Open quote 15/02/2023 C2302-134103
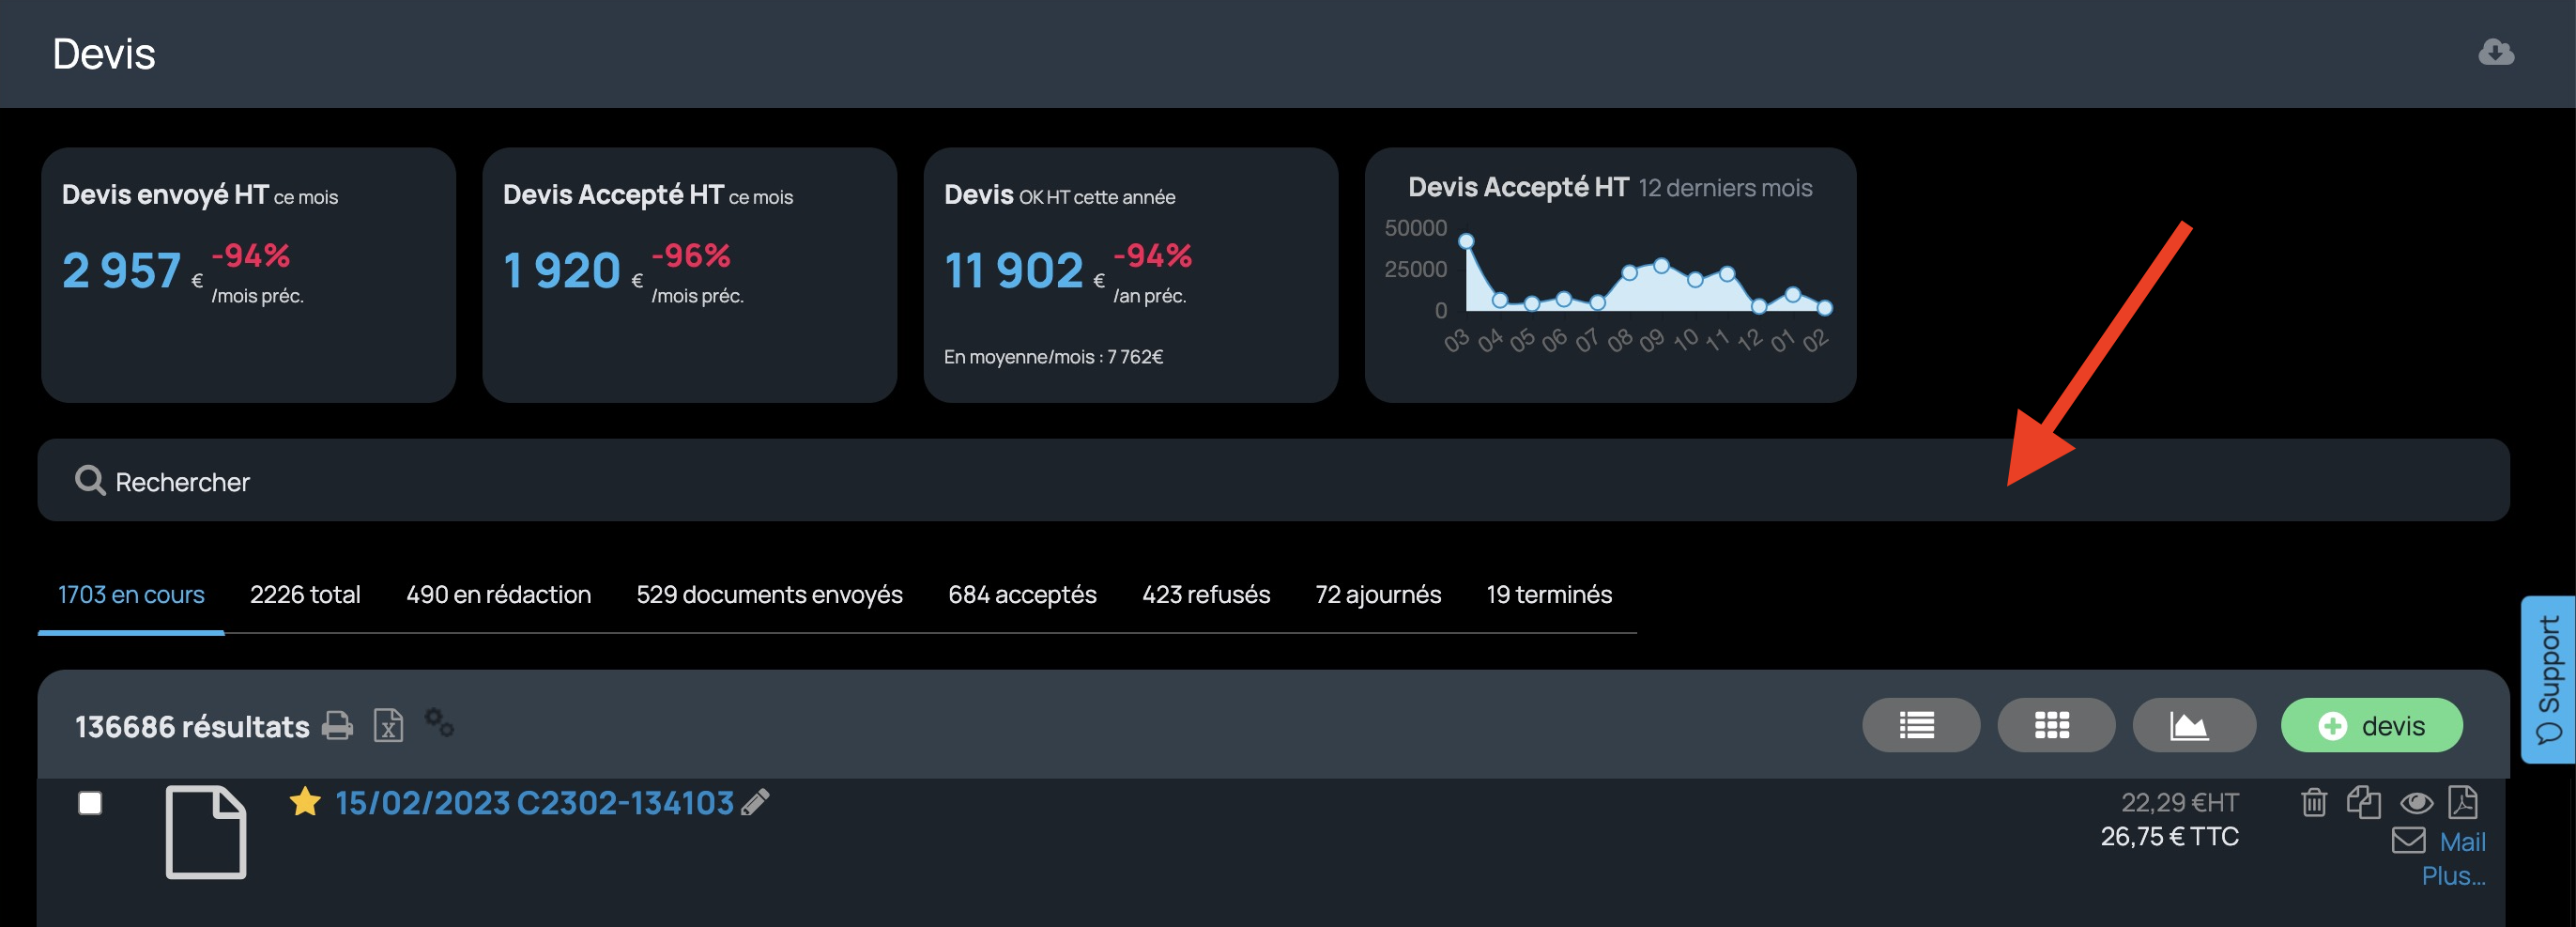 (x=534, y=803)
